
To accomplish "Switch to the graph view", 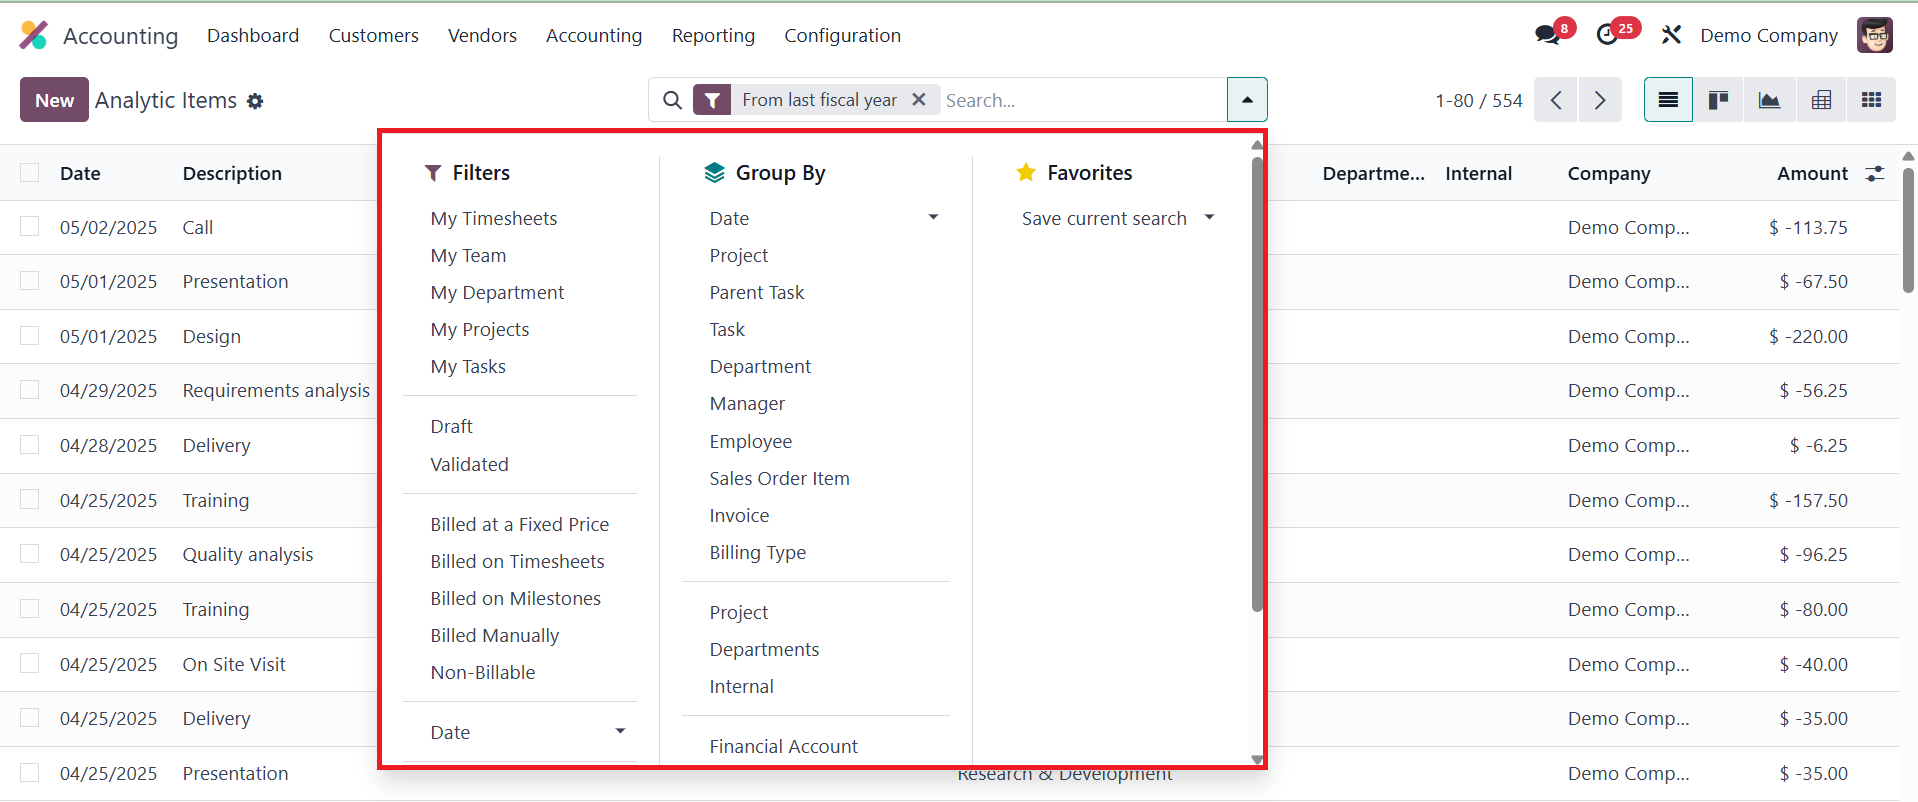I will click(1769, 100).
